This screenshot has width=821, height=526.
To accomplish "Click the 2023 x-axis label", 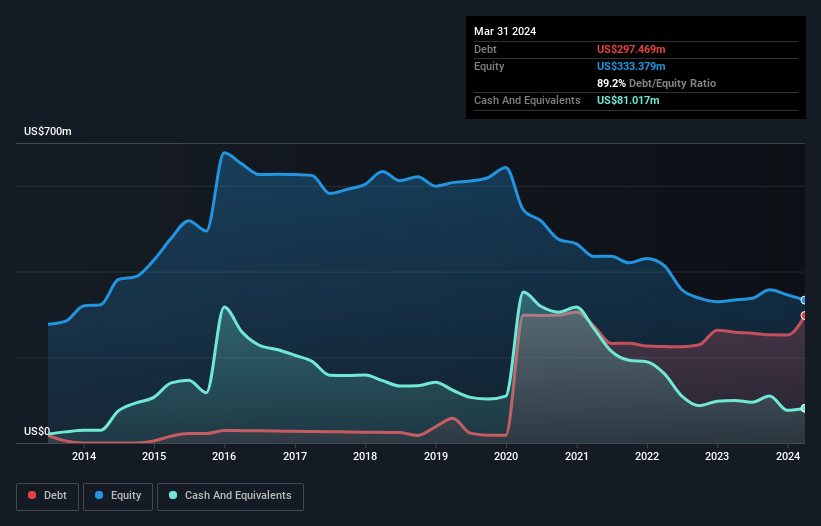I will [717, 456].
